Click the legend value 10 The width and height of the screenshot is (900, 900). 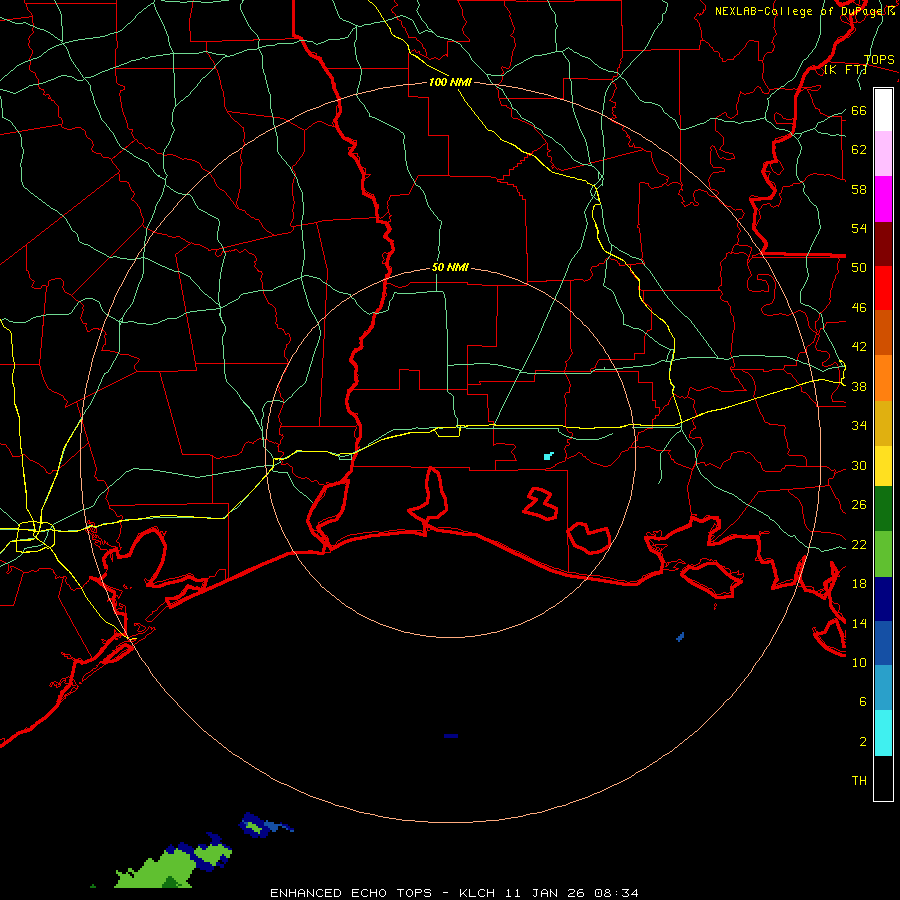[x=859, y=663]
